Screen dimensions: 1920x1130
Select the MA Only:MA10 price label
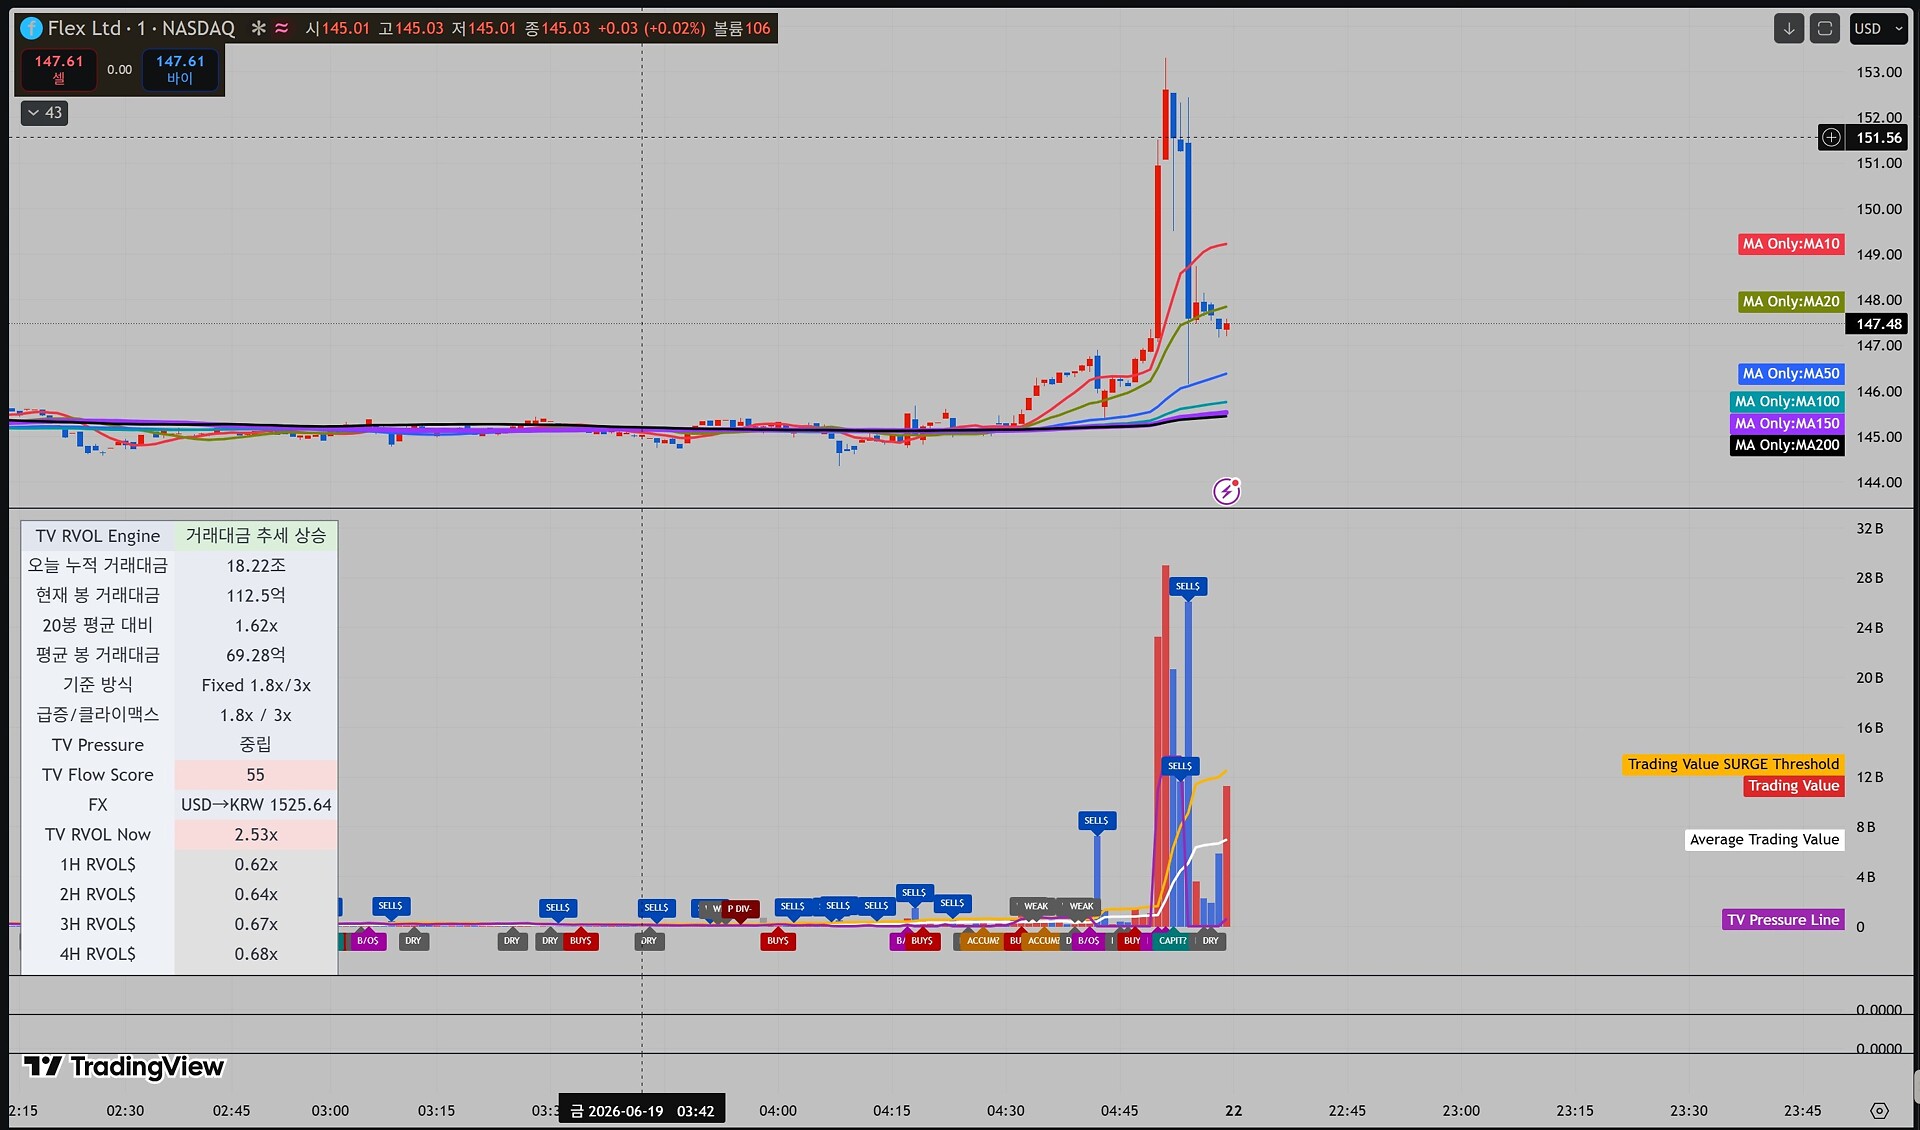[x=1791, y=244]
